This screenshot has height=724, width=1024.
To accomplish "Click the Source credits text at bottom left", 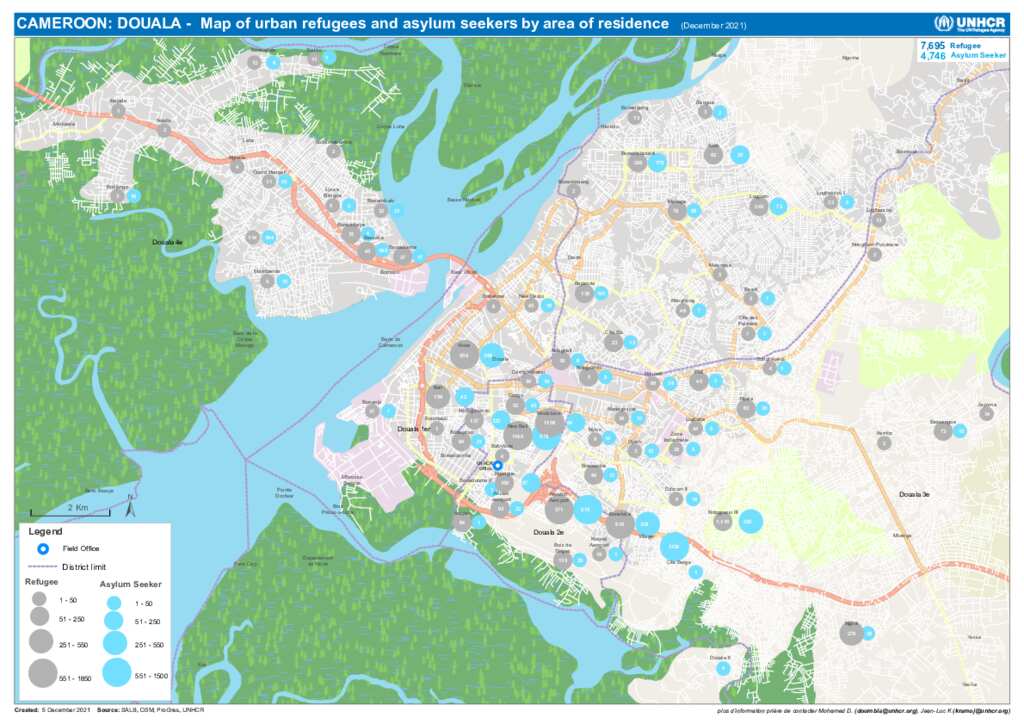I will 150,710.
